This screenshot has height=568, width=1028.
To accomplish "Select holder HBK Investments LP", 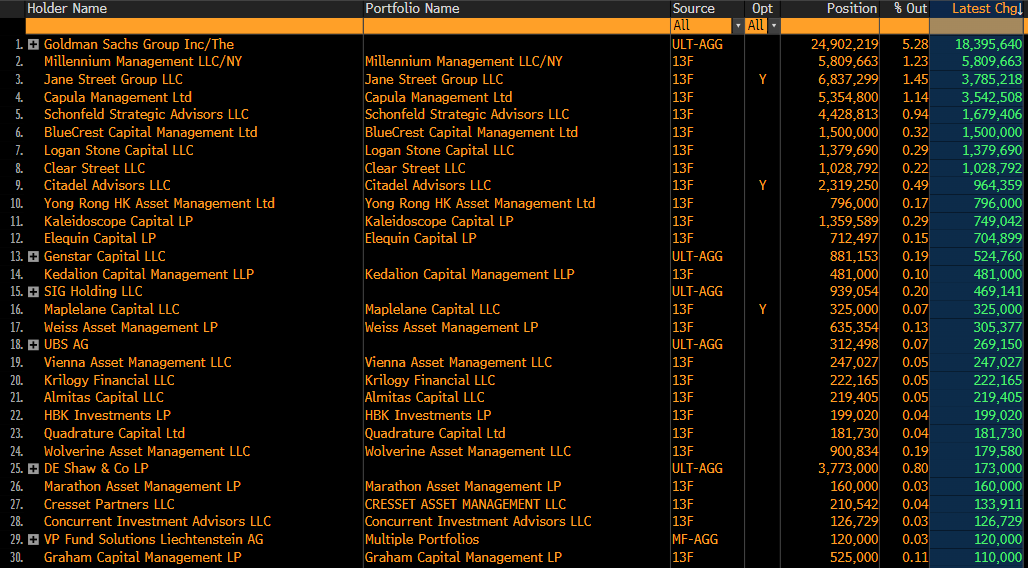I will tap(108, 416).
